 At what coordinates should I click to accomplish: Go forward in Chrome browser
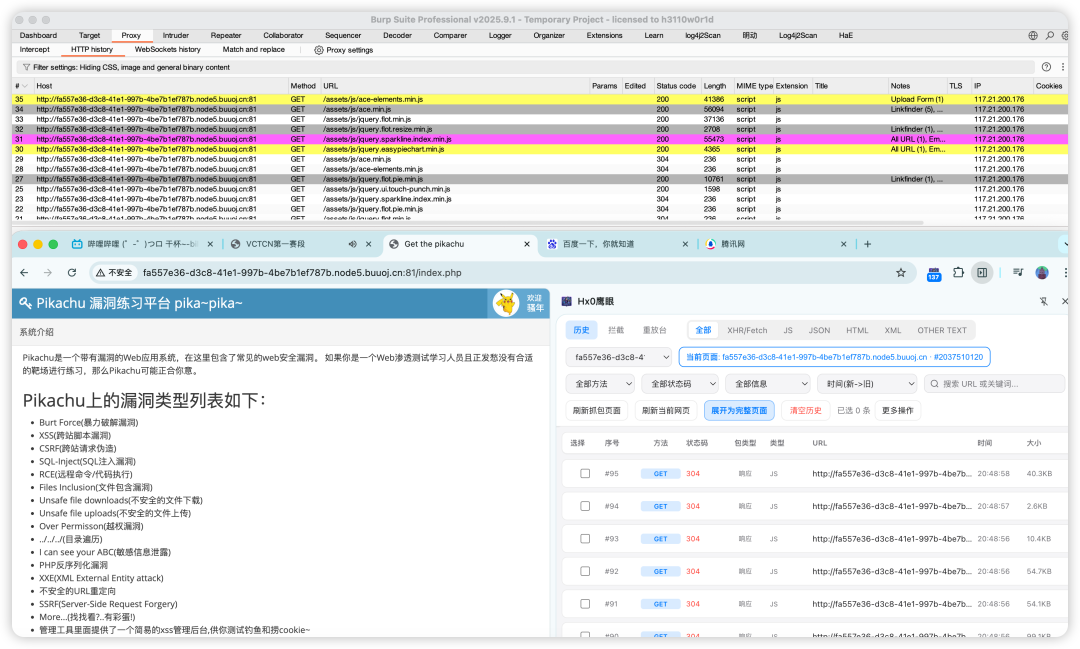tap(48, 273)
